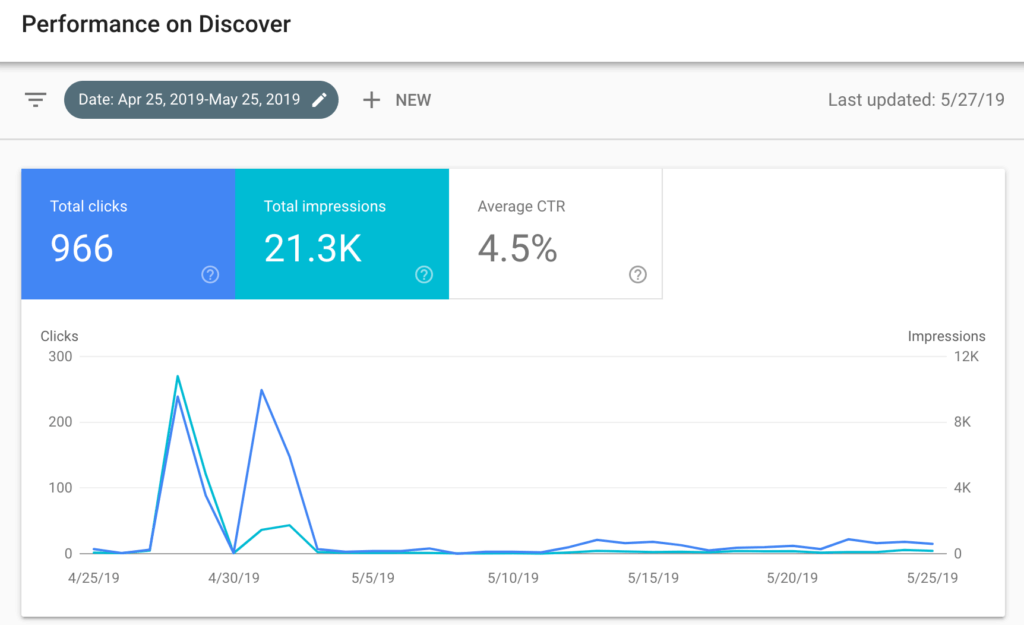Click the NEW filter button label
Screen dimensions: 1024x625
click(x=413, y=100)
